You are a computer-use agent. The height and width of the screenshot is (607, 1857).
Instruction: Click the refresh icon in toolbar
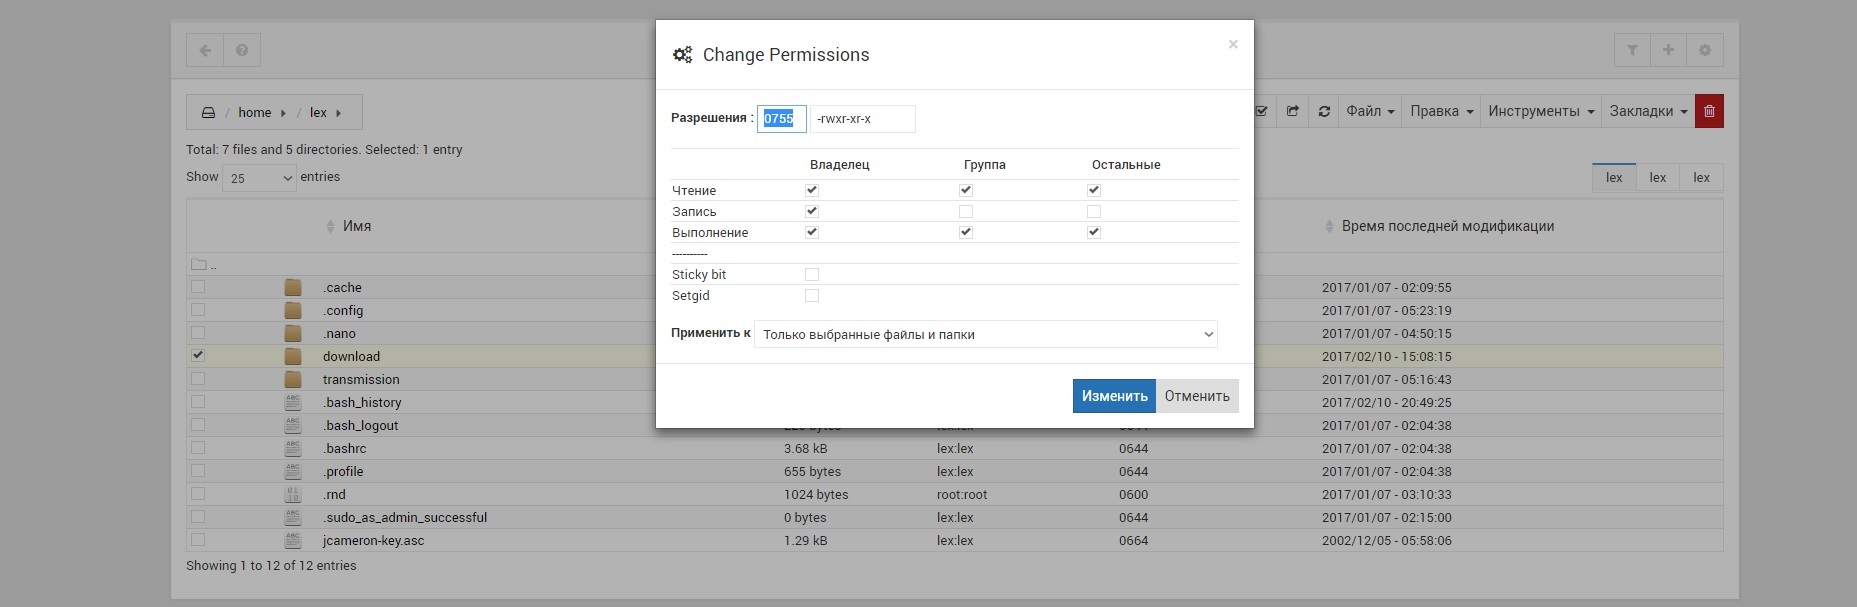(x=1324, y=111)
